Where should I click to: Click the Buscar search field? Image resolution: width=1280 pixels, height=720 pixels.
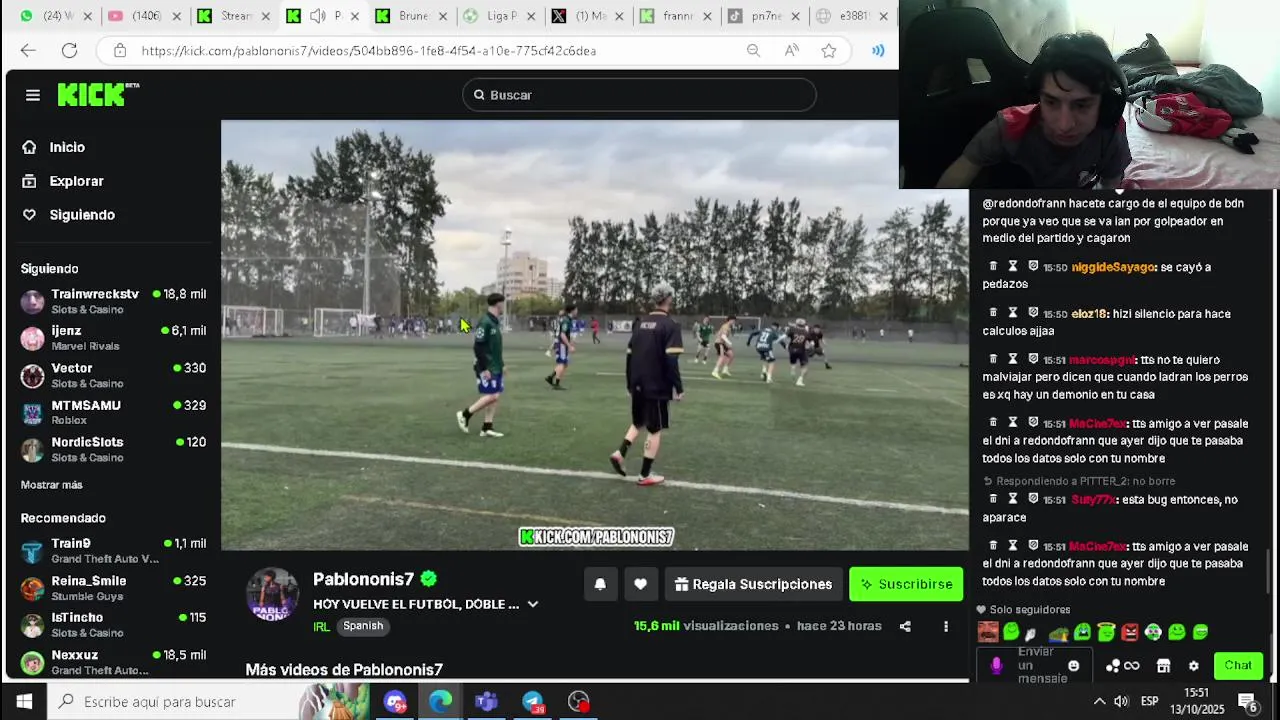coord(639,95)
